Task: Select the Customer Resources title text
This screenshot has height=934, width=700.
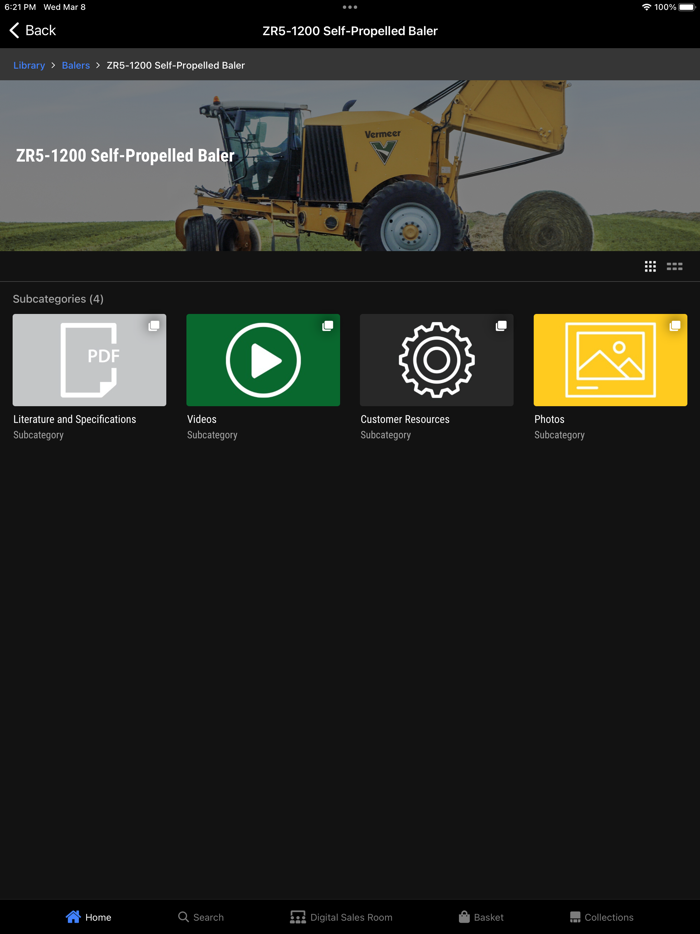Action: point(405,419)
